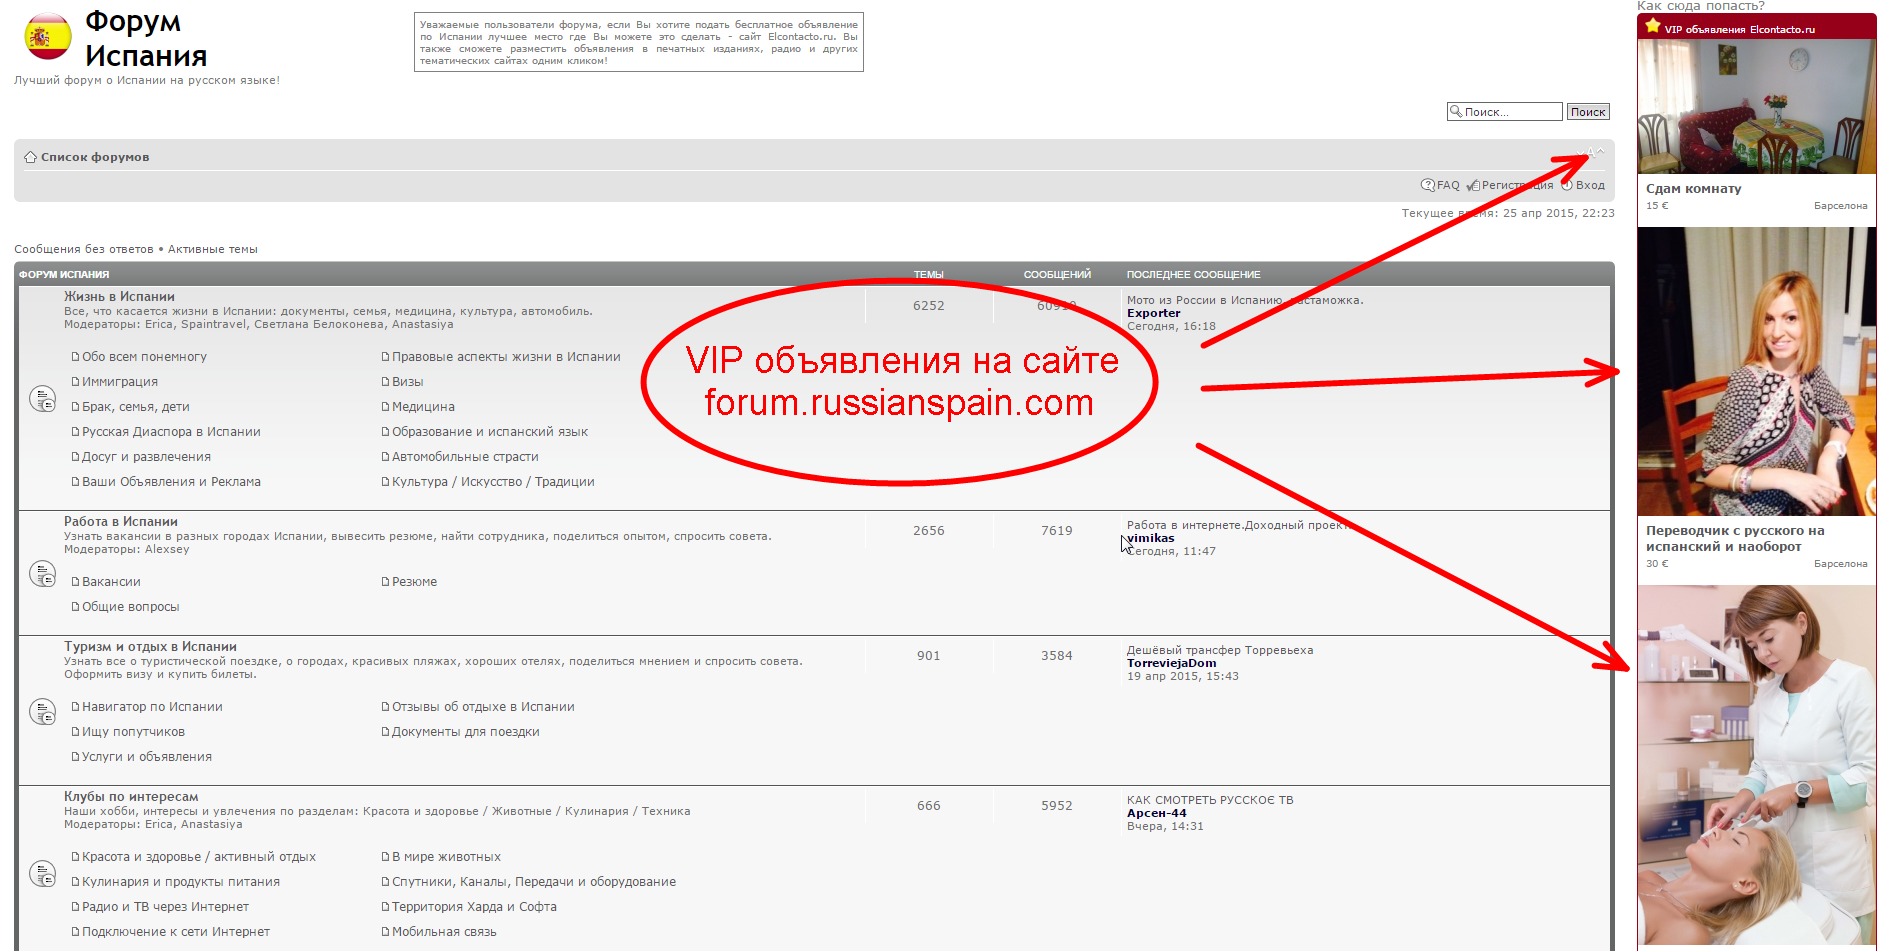Click the forum icon for Жизнь в Испании
This screenshot has height=951, width=1890.
pyautogui.click(x=42, y=399)
